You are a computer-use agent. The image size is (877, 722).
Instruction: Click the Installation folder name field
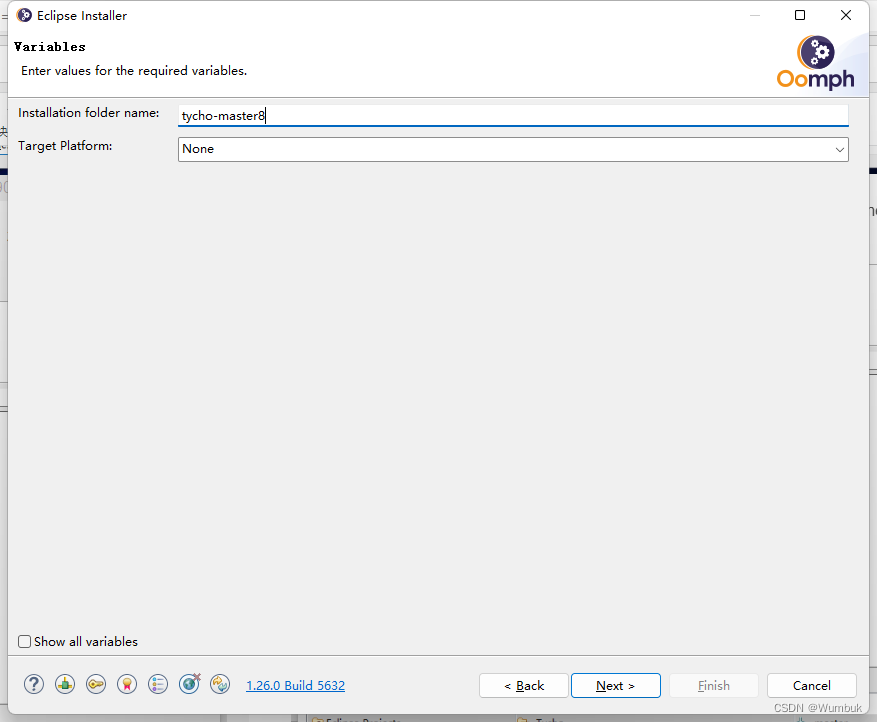[513, 115]
